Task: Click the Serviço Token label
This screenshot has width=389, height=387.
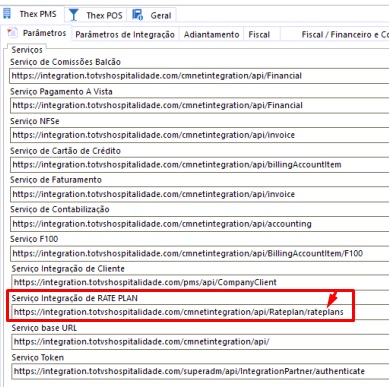Action: pyautogui.click(x=38, y=358)
